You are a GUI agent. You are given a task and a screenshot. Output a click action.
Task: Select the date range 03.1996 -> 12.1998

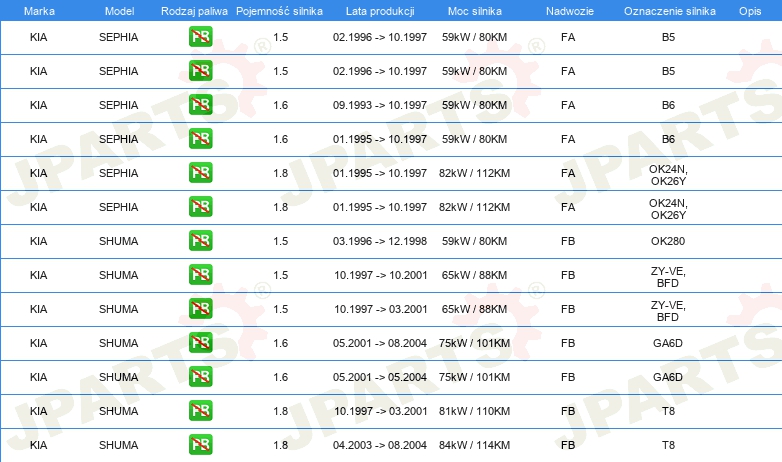click(380, 241)
